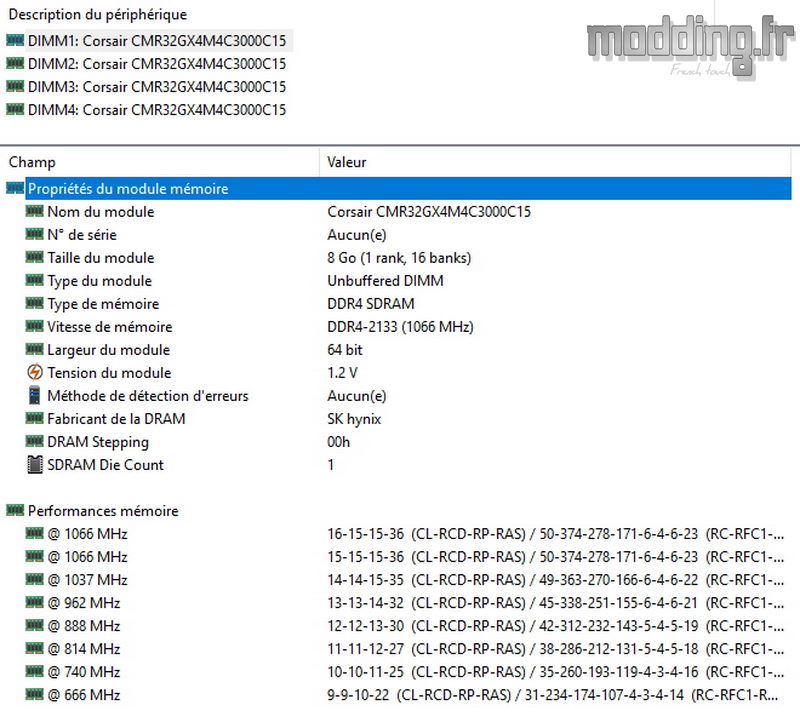800x728 pixels.
Task: Click the Largeur du module row icon
Action: tap(34, 348)
